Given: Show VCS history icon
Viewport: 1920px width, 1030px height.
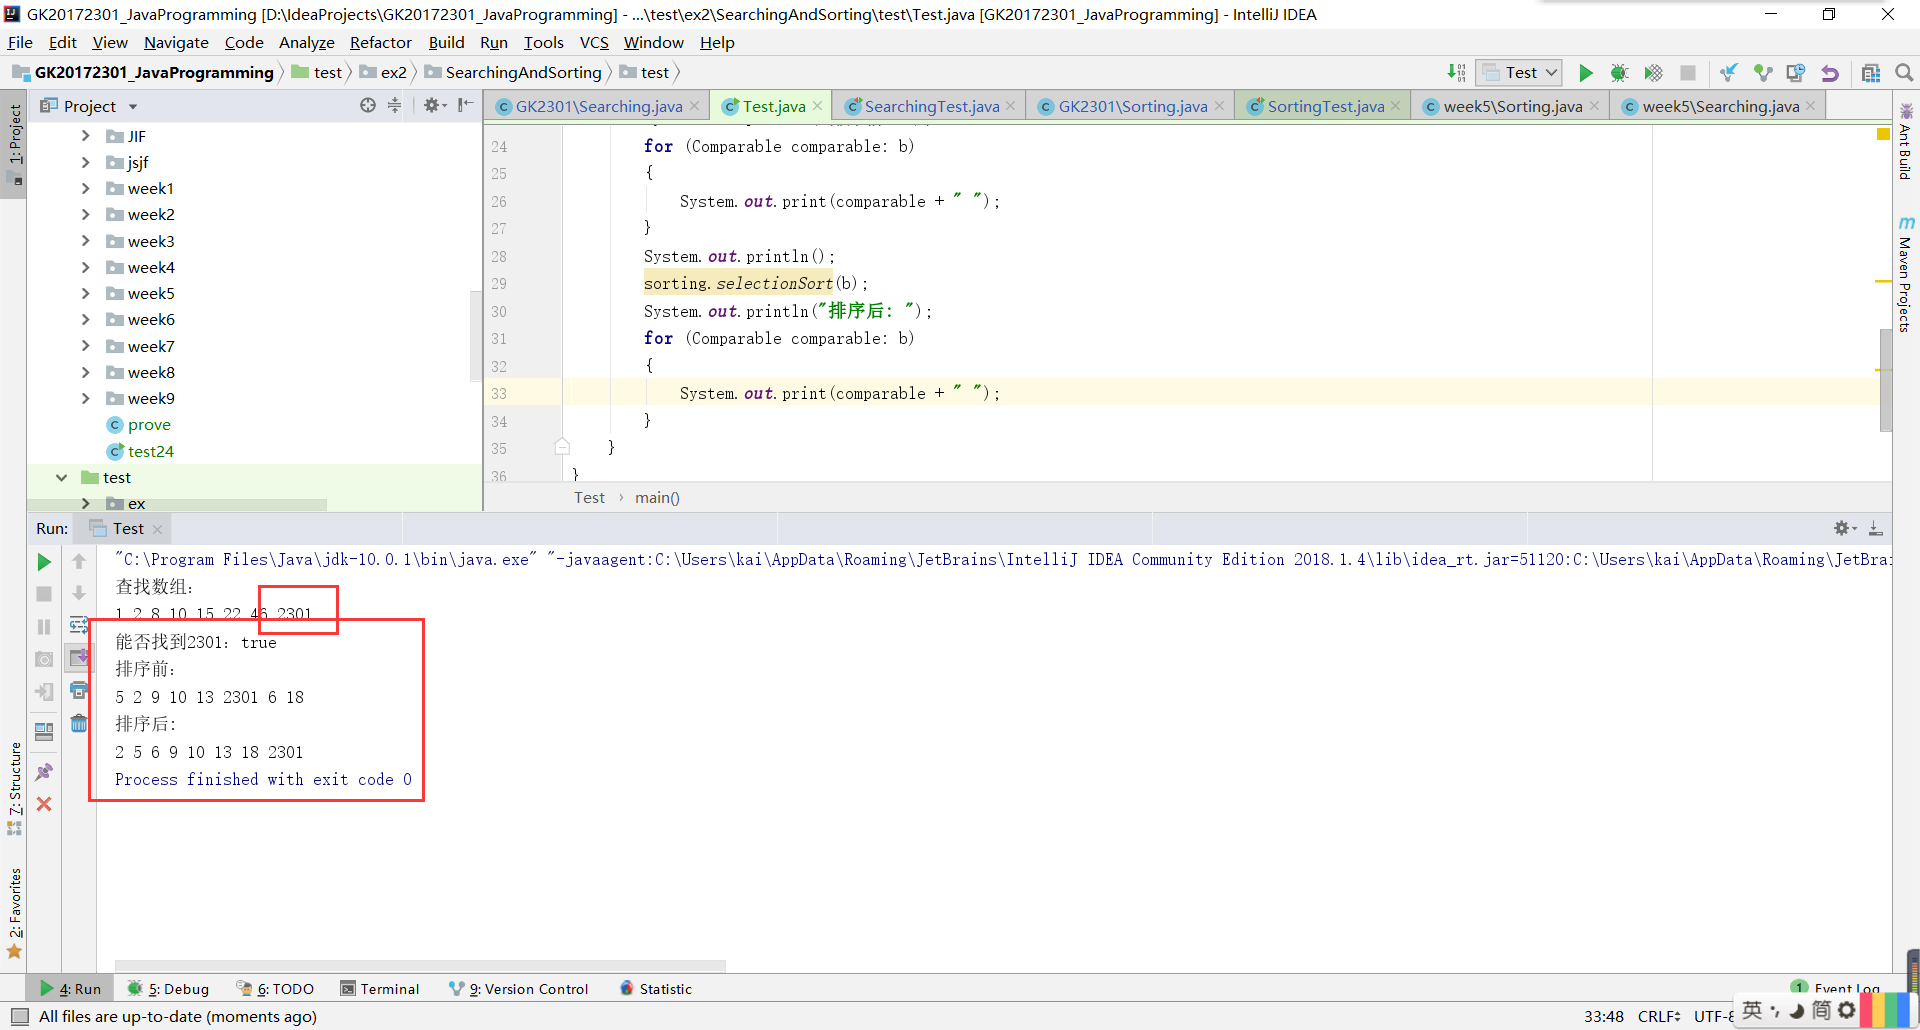Looking at the screenshot, I should point(1796,73).
